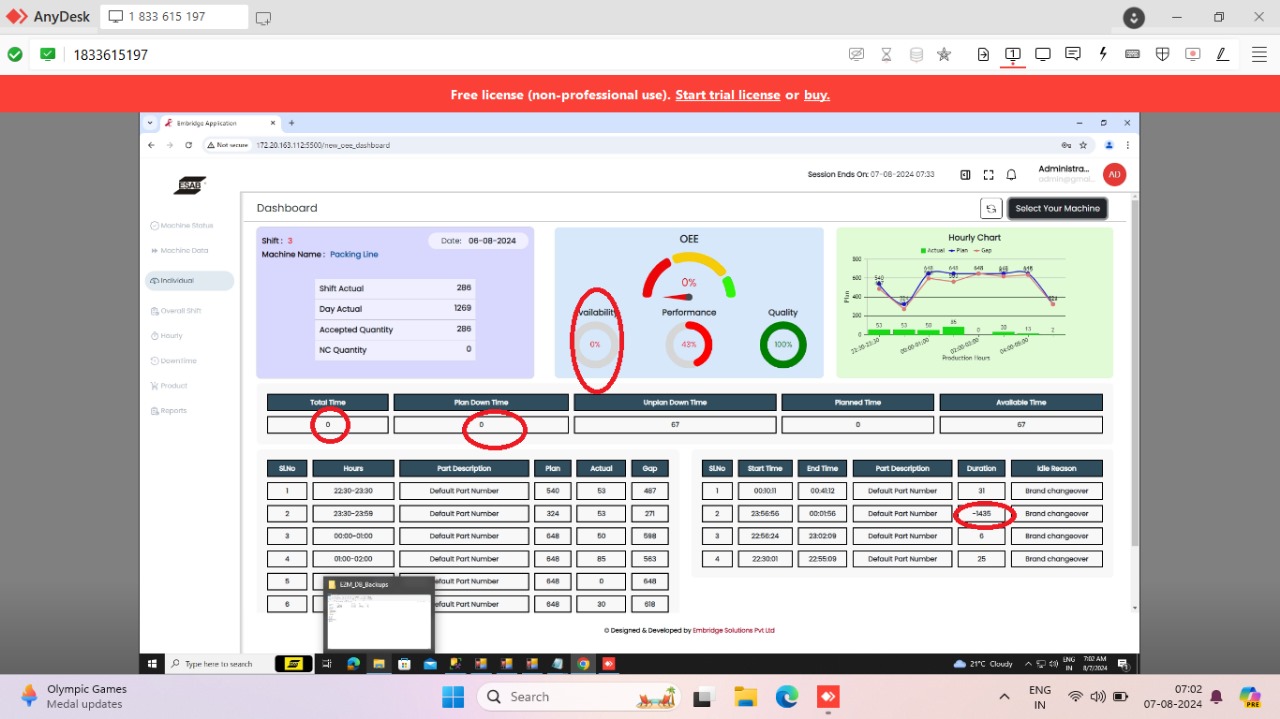Open AnyDesk hamburger main menu

[1259, 54]
